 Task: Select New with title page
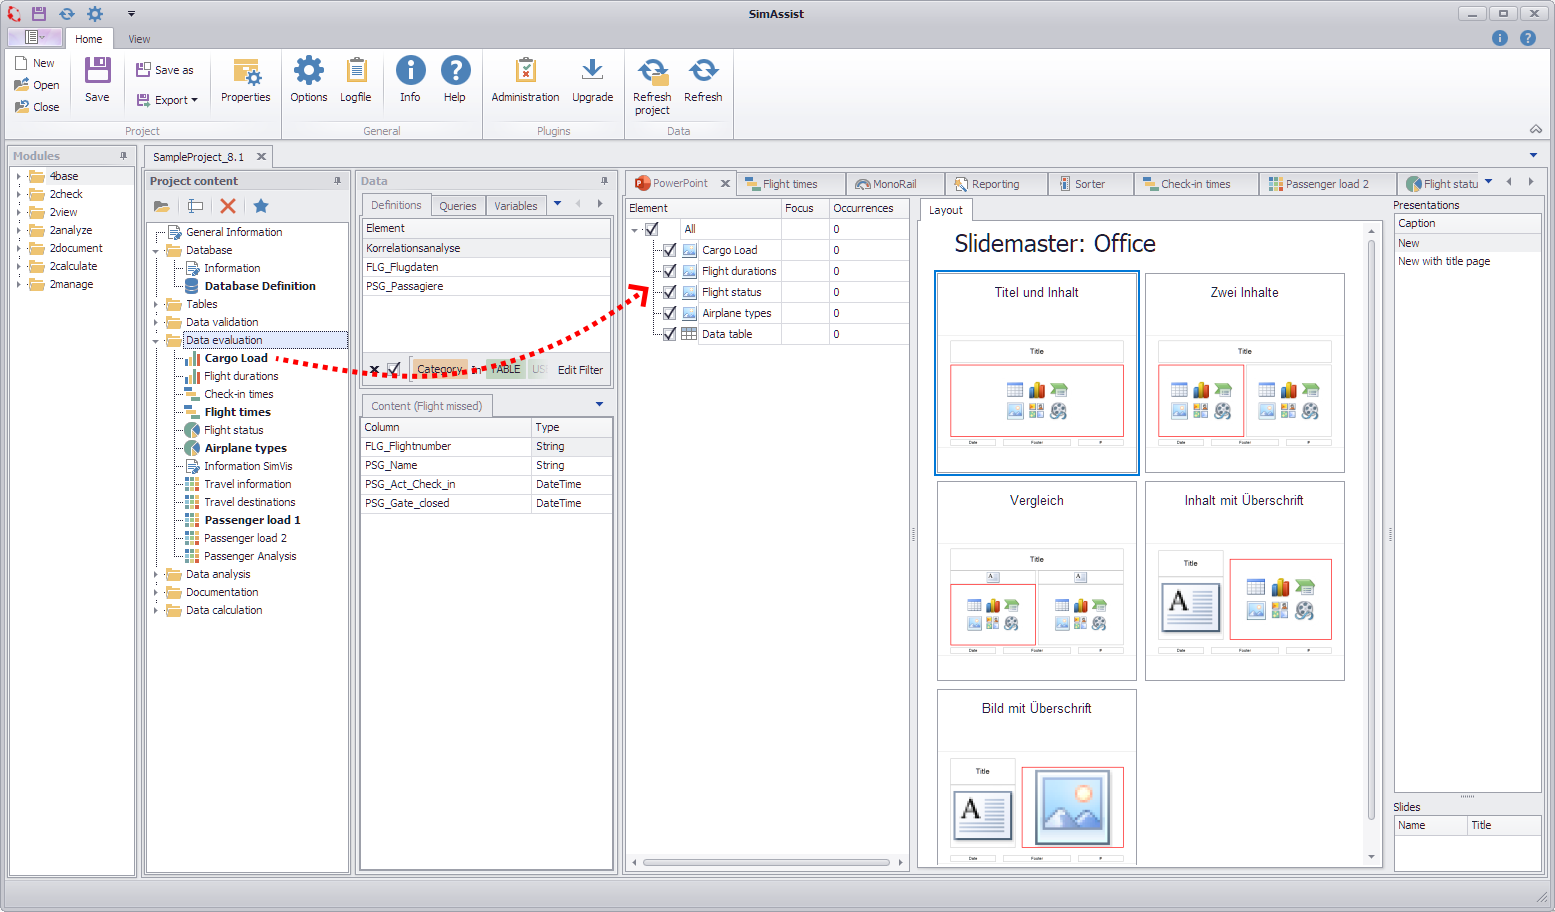tap(1443, 261)
